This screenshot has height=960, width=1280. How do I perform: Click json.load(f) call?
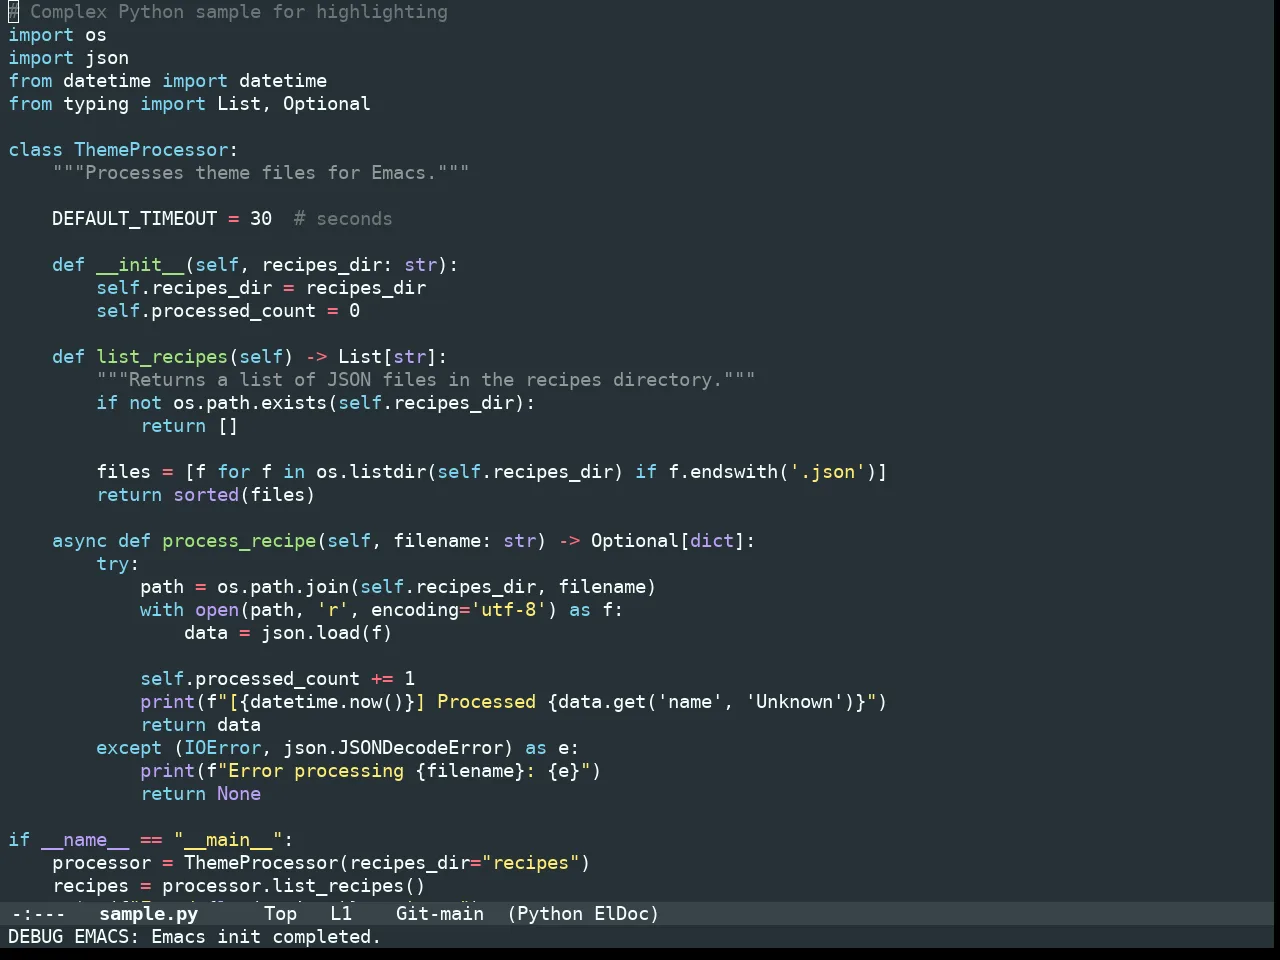click(327, 633)
